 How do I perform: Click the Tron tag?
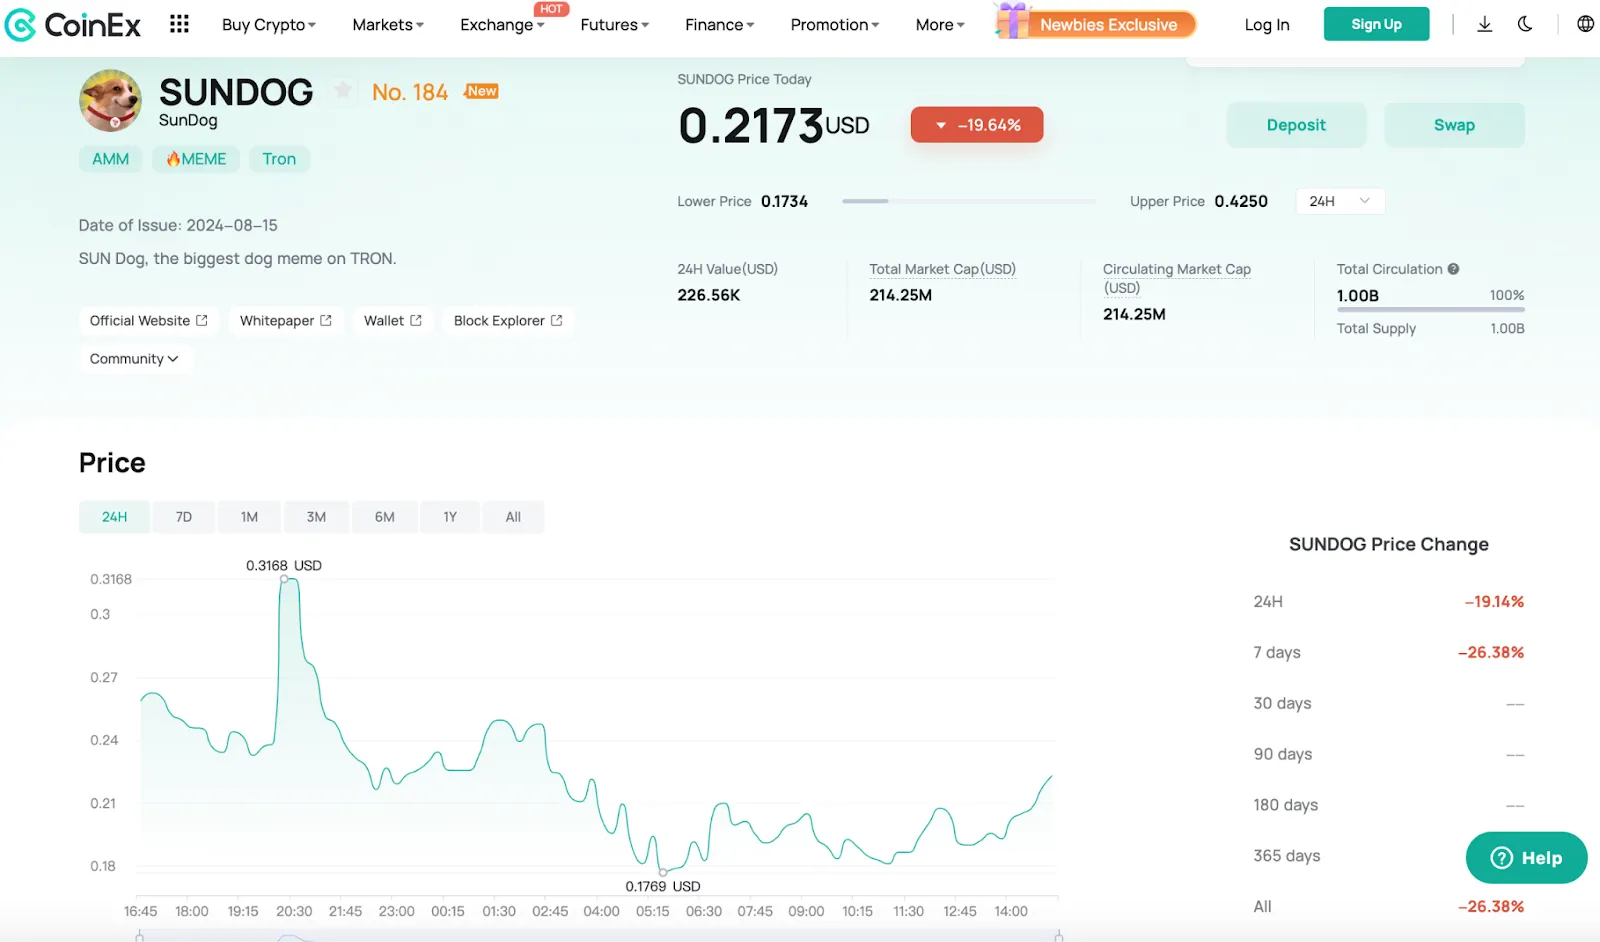click(x=279, y=159)
